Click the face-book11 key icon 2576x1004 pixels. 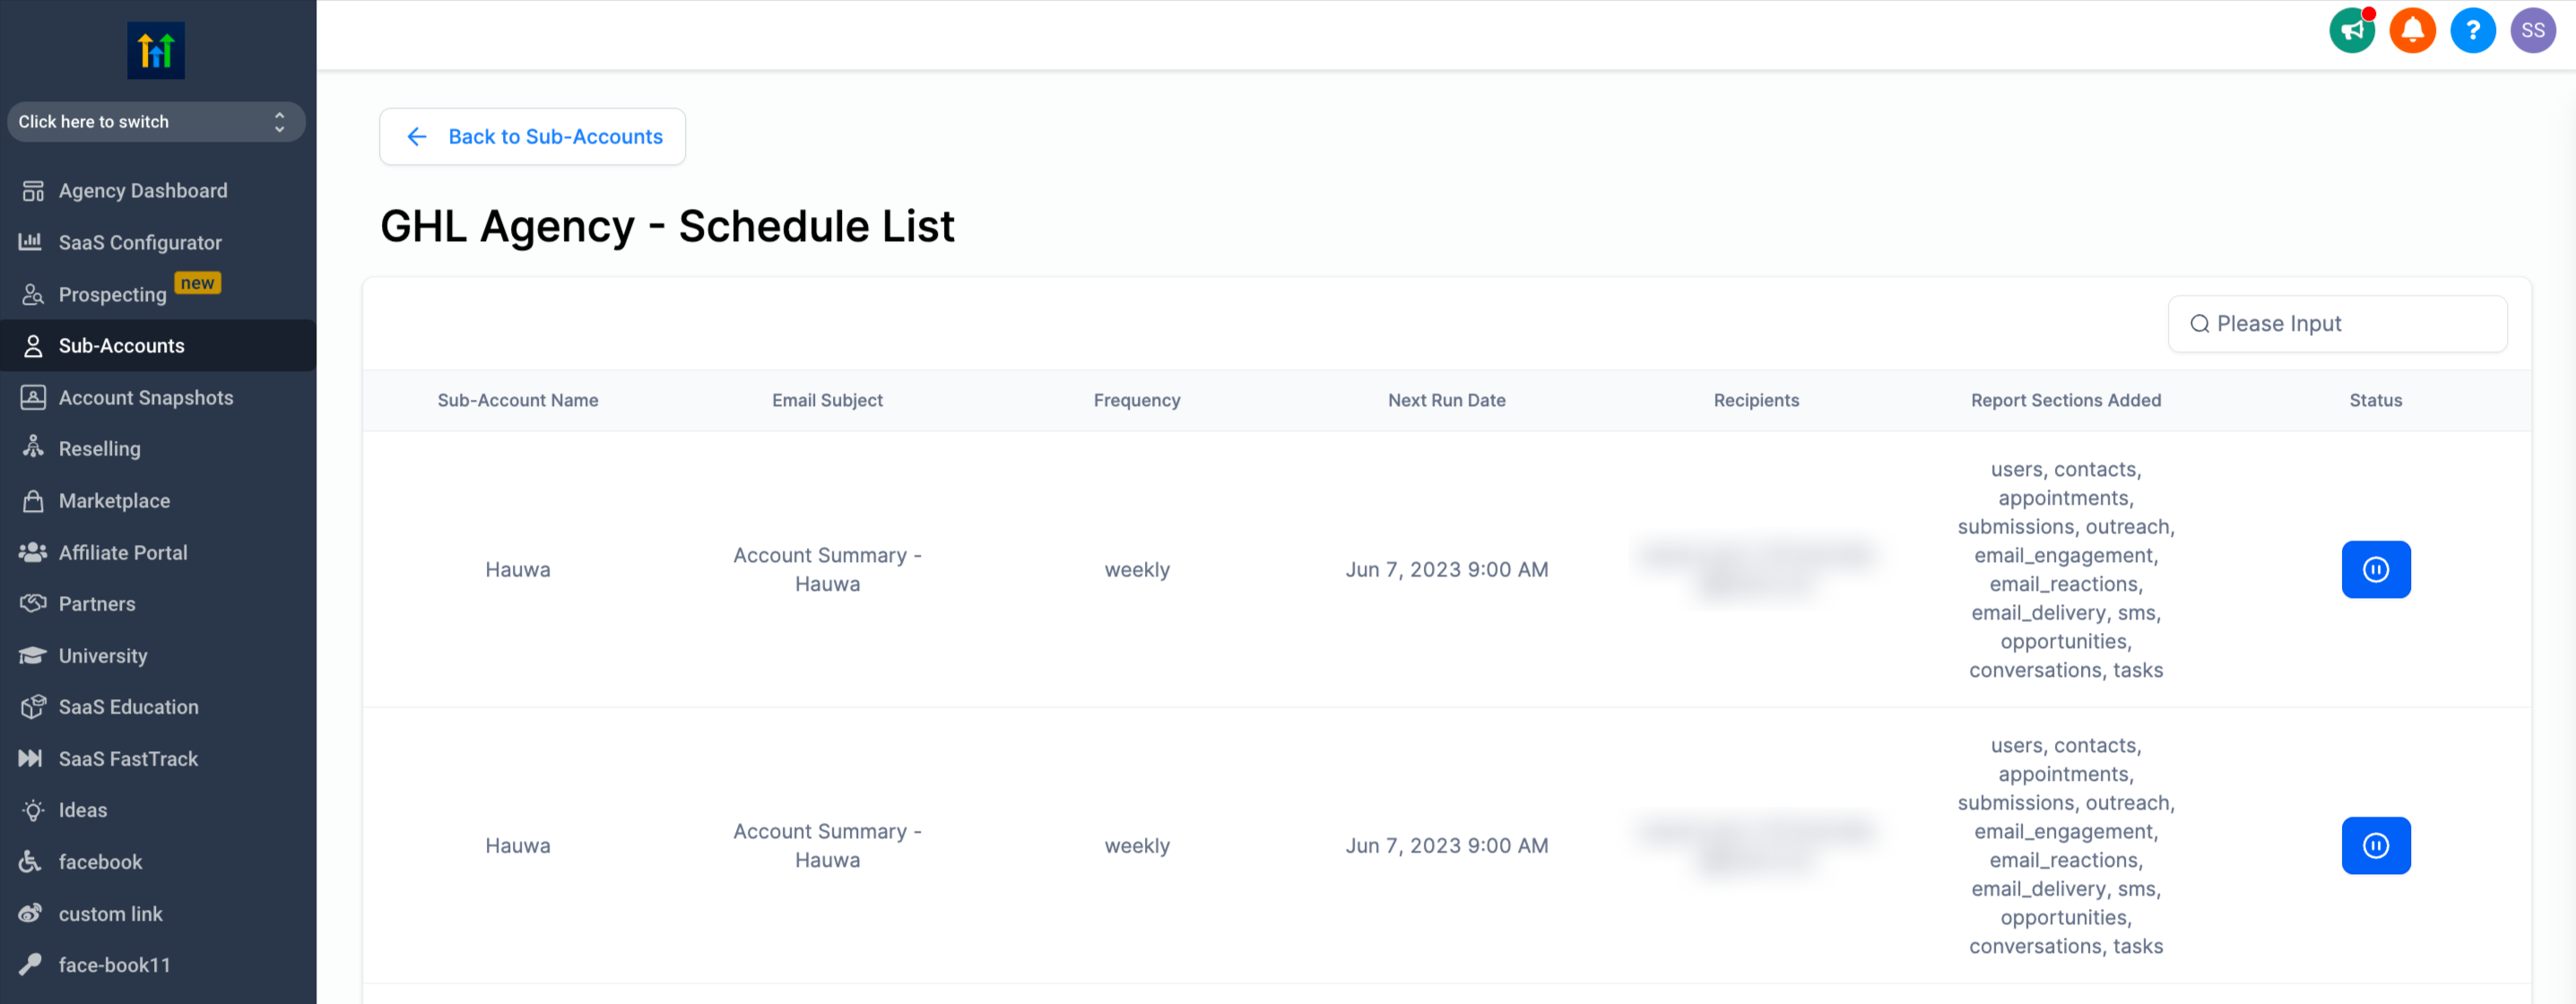click(x=30, y=965)
